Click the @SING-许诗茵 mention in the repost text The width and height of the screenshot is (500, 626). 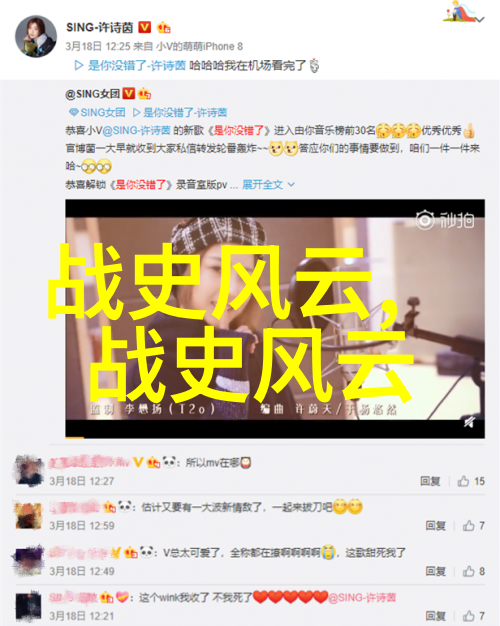pyautogui.click(x=136, y=130)
